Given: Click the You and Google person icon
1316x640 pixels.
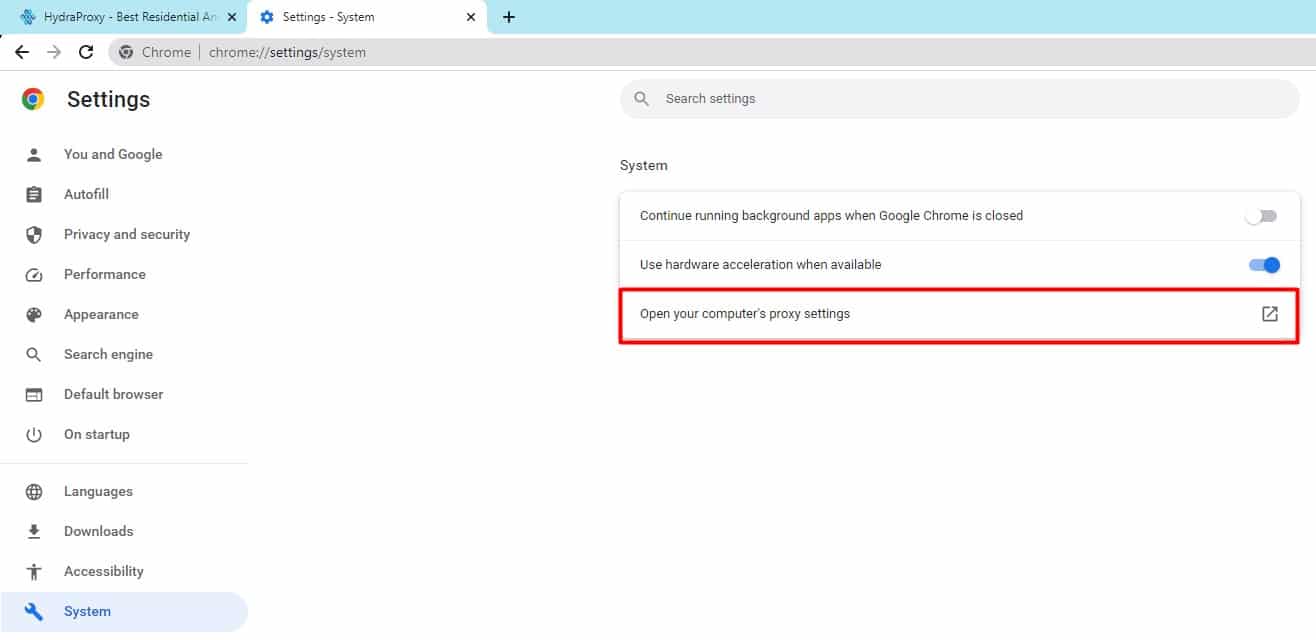Looking at the screenshot, I should tap(35, 154).
